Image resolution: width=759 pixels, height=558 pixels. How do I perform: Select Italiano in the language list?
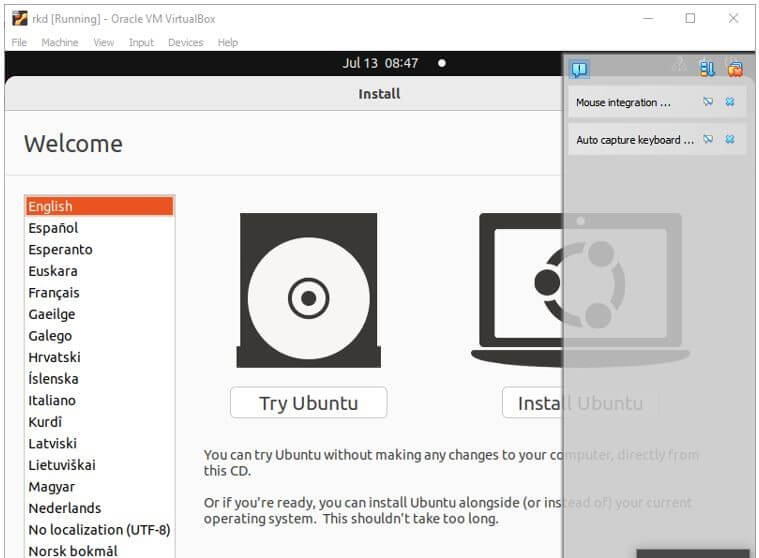click(99, 400)
